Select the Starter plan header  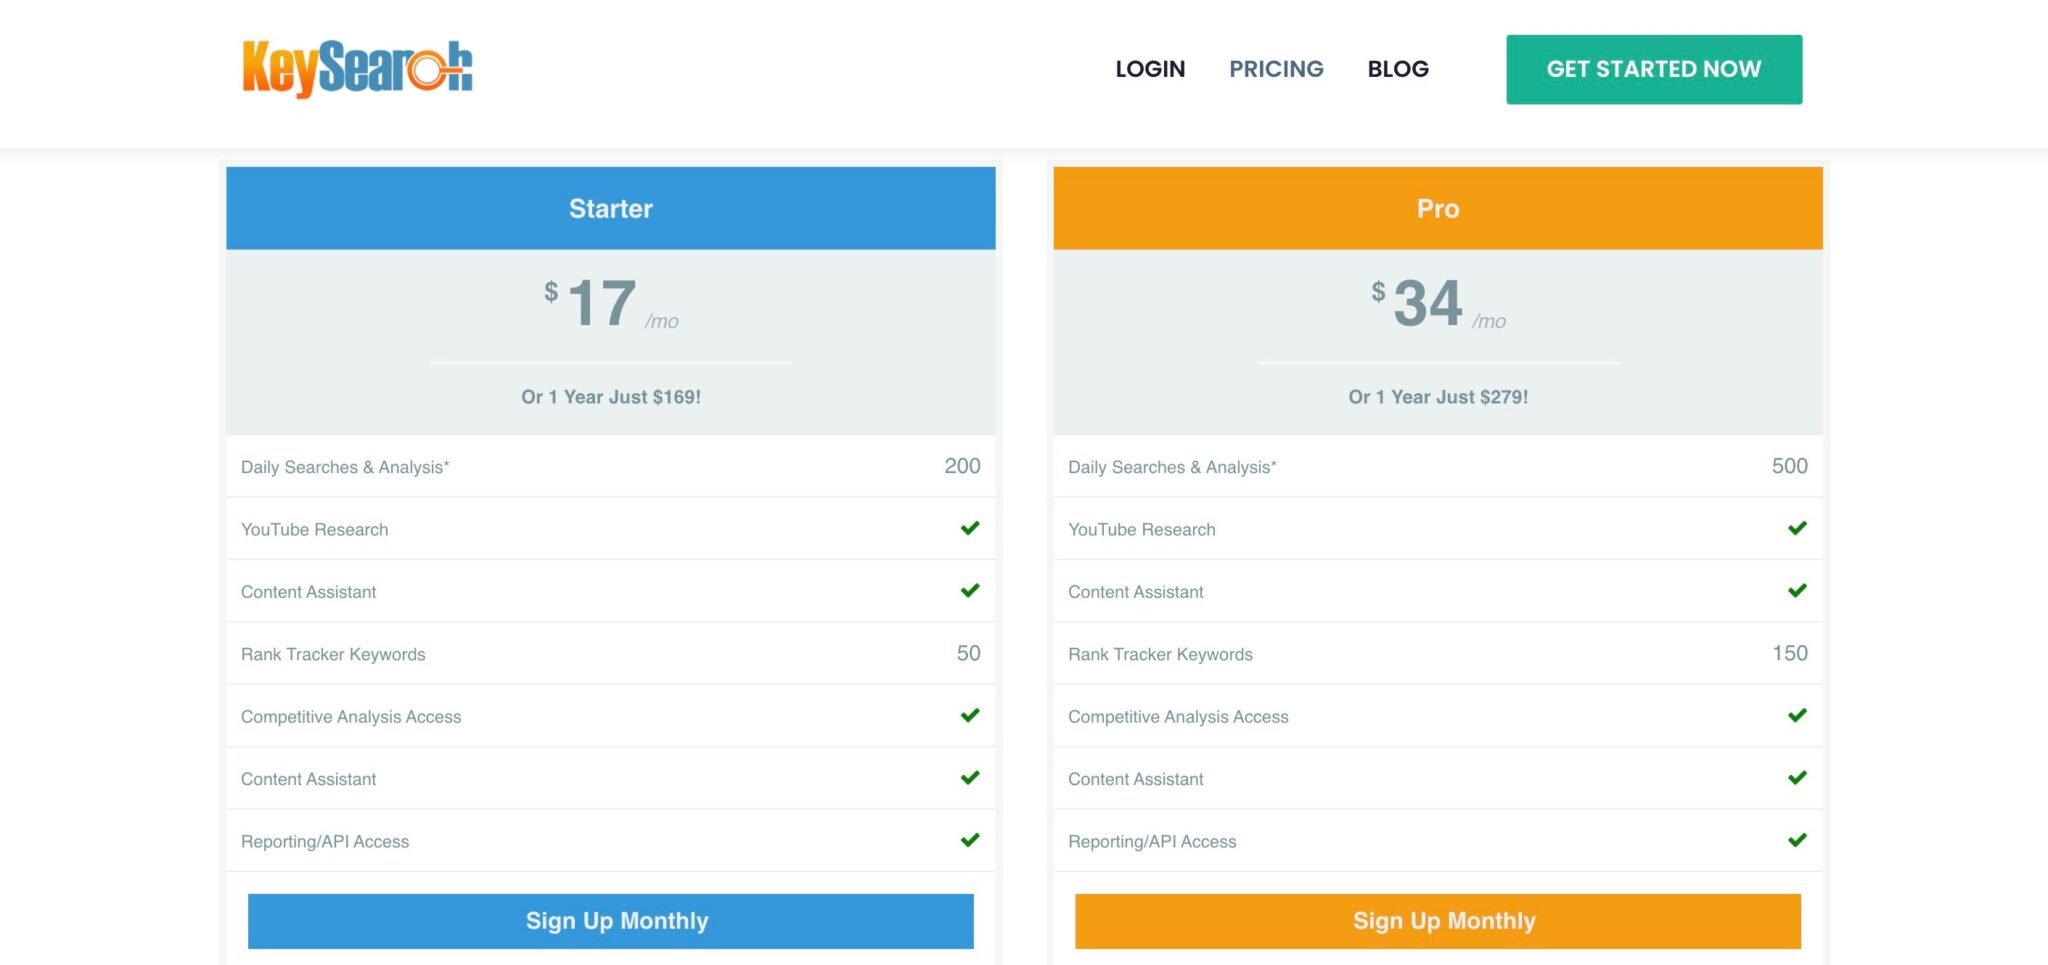pos(611,208)
